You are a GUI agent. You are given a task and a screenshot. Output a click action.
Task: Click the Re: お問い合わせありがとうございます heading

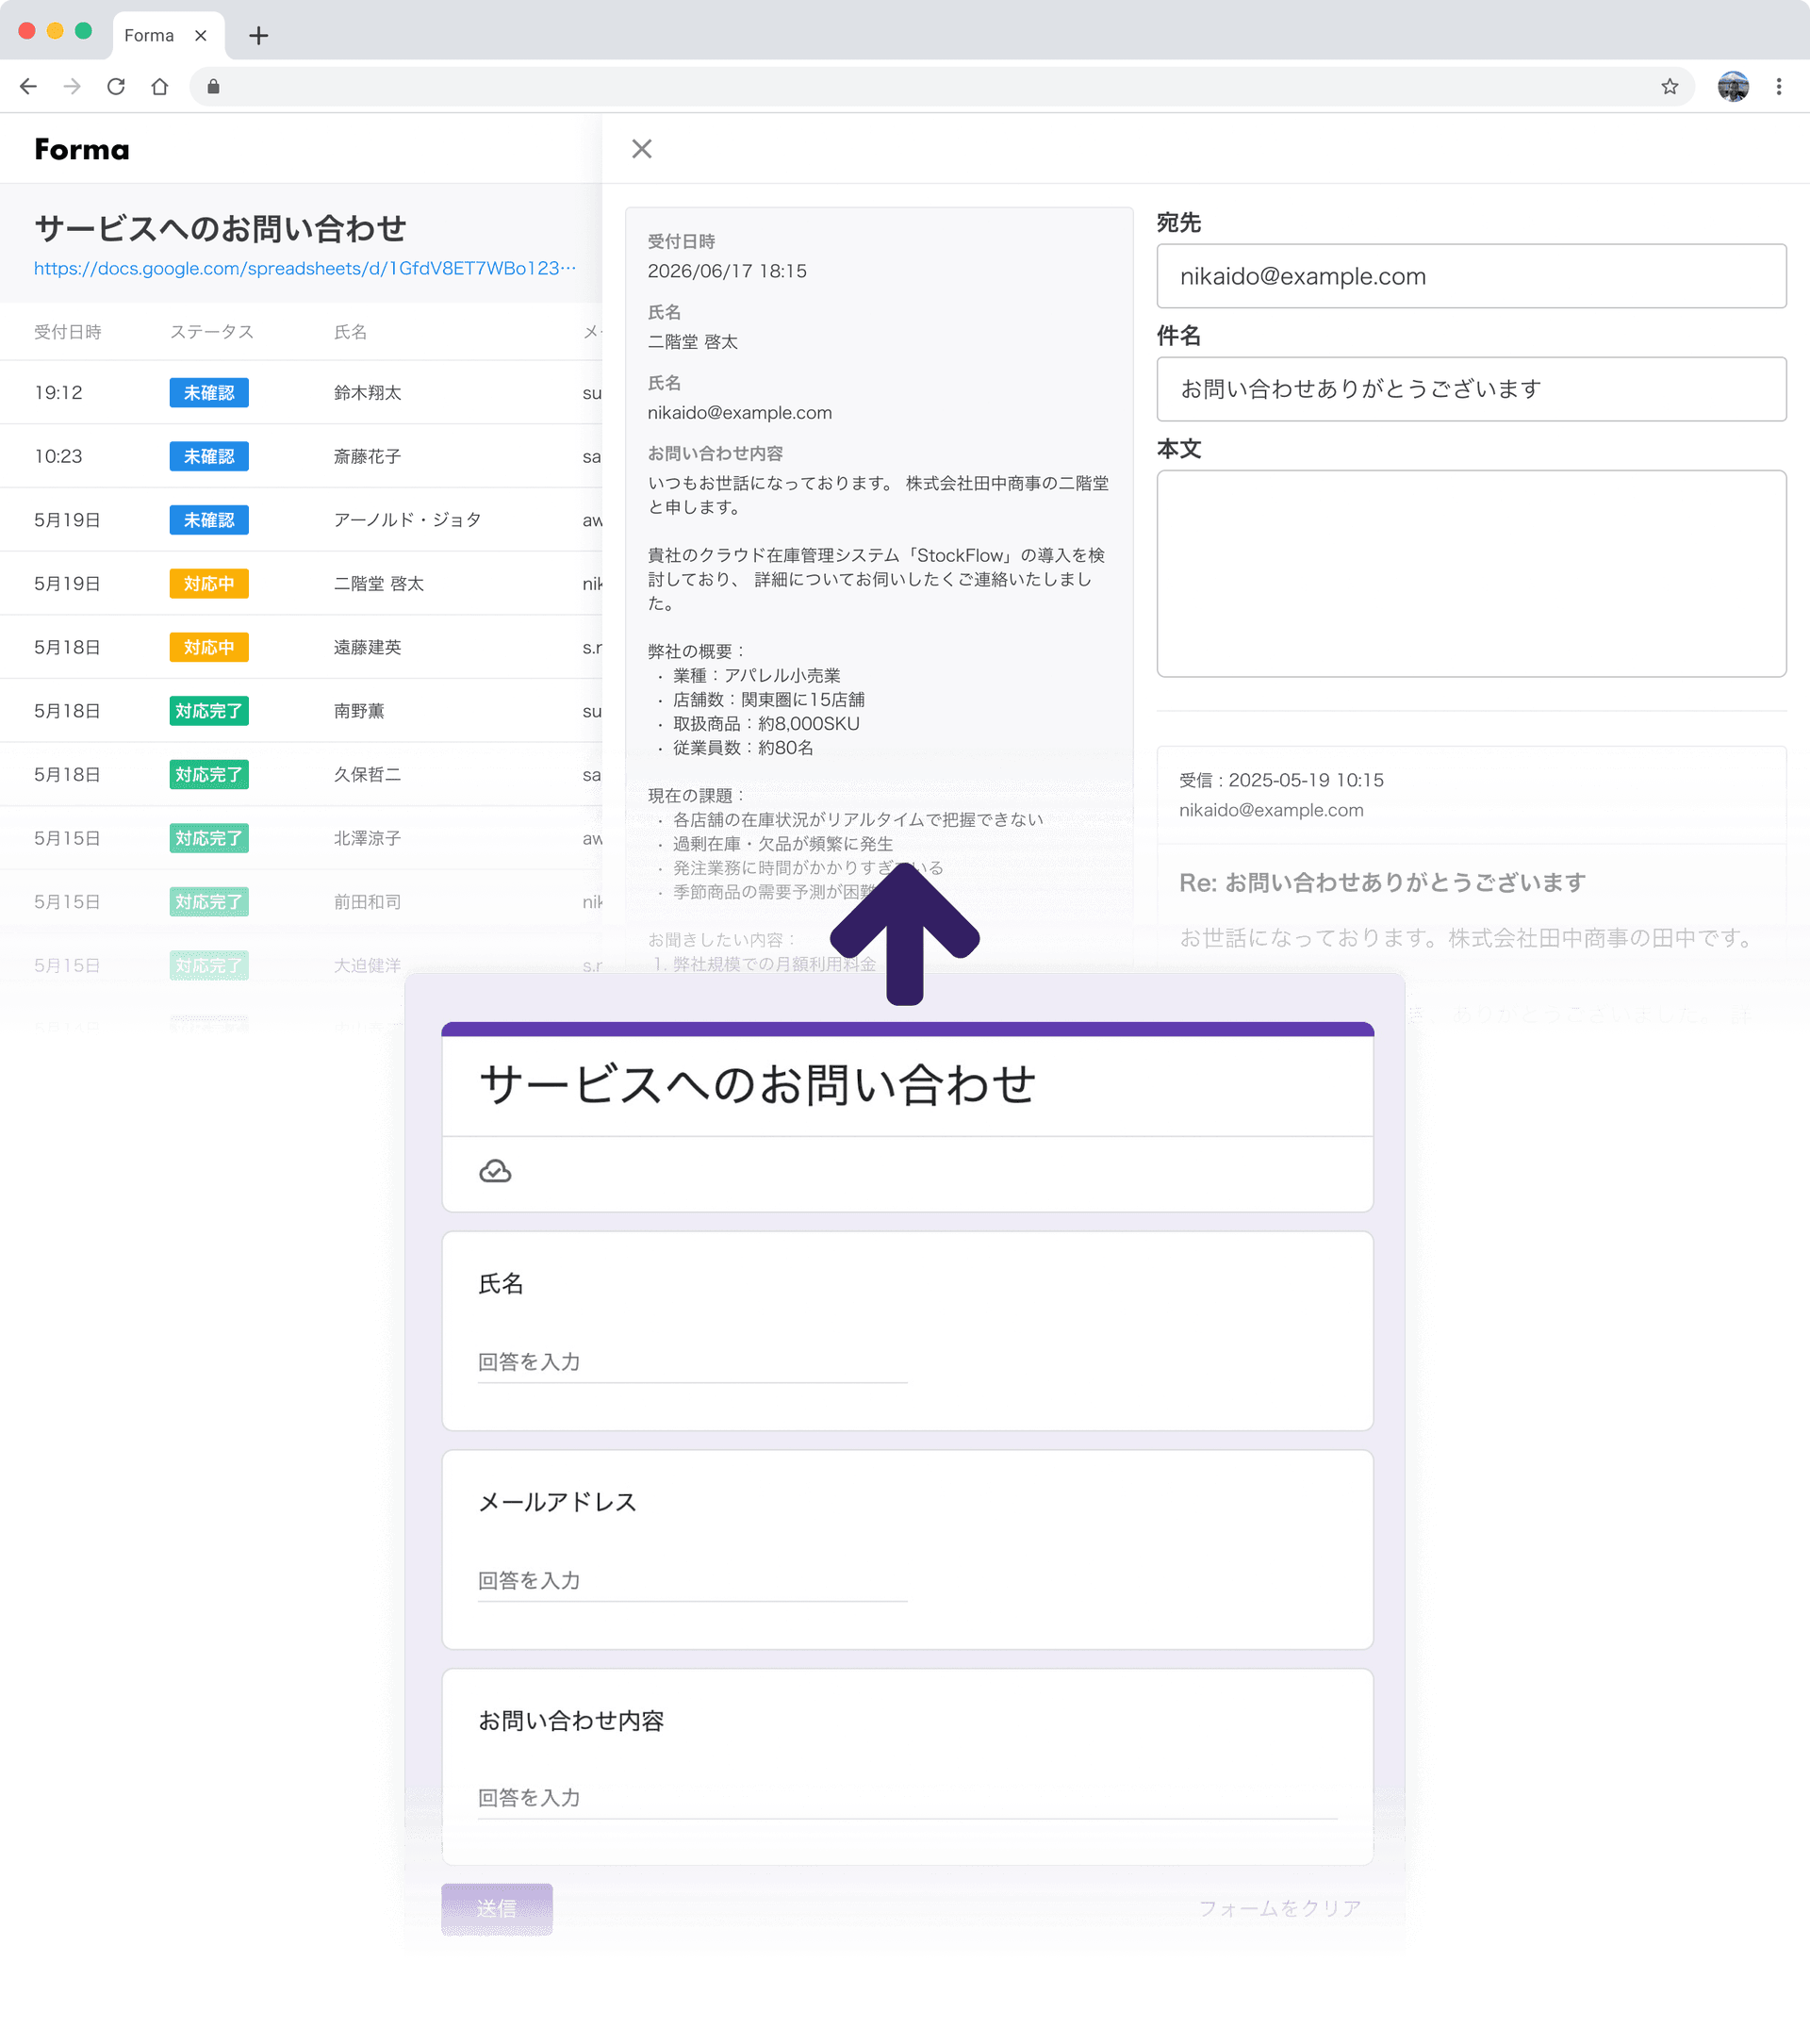1382,883
